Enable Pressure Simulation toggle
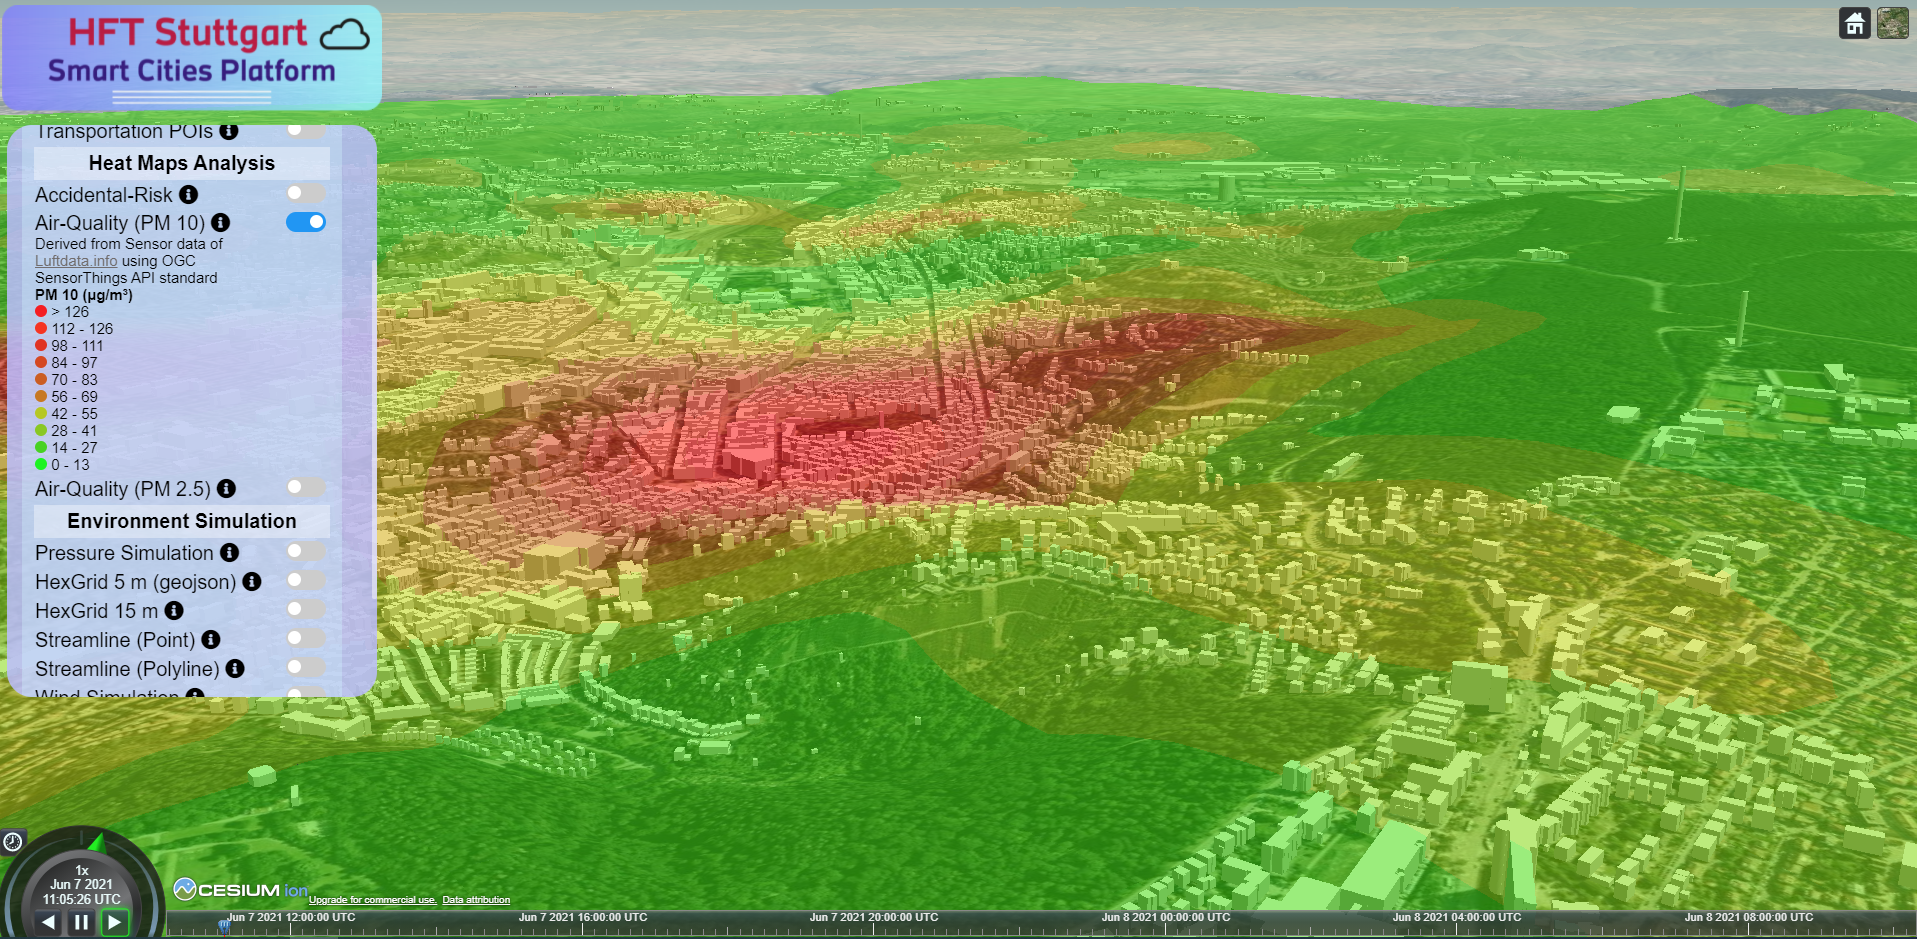The image size is (1917, 939). pos(305,552)
